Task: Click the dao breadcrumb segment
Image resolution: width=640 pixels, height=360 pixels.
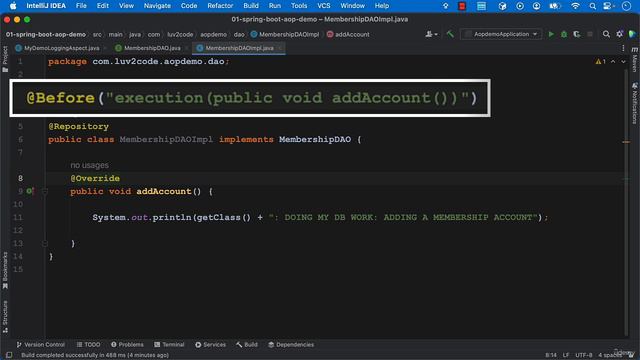Action: pos(239,34)
